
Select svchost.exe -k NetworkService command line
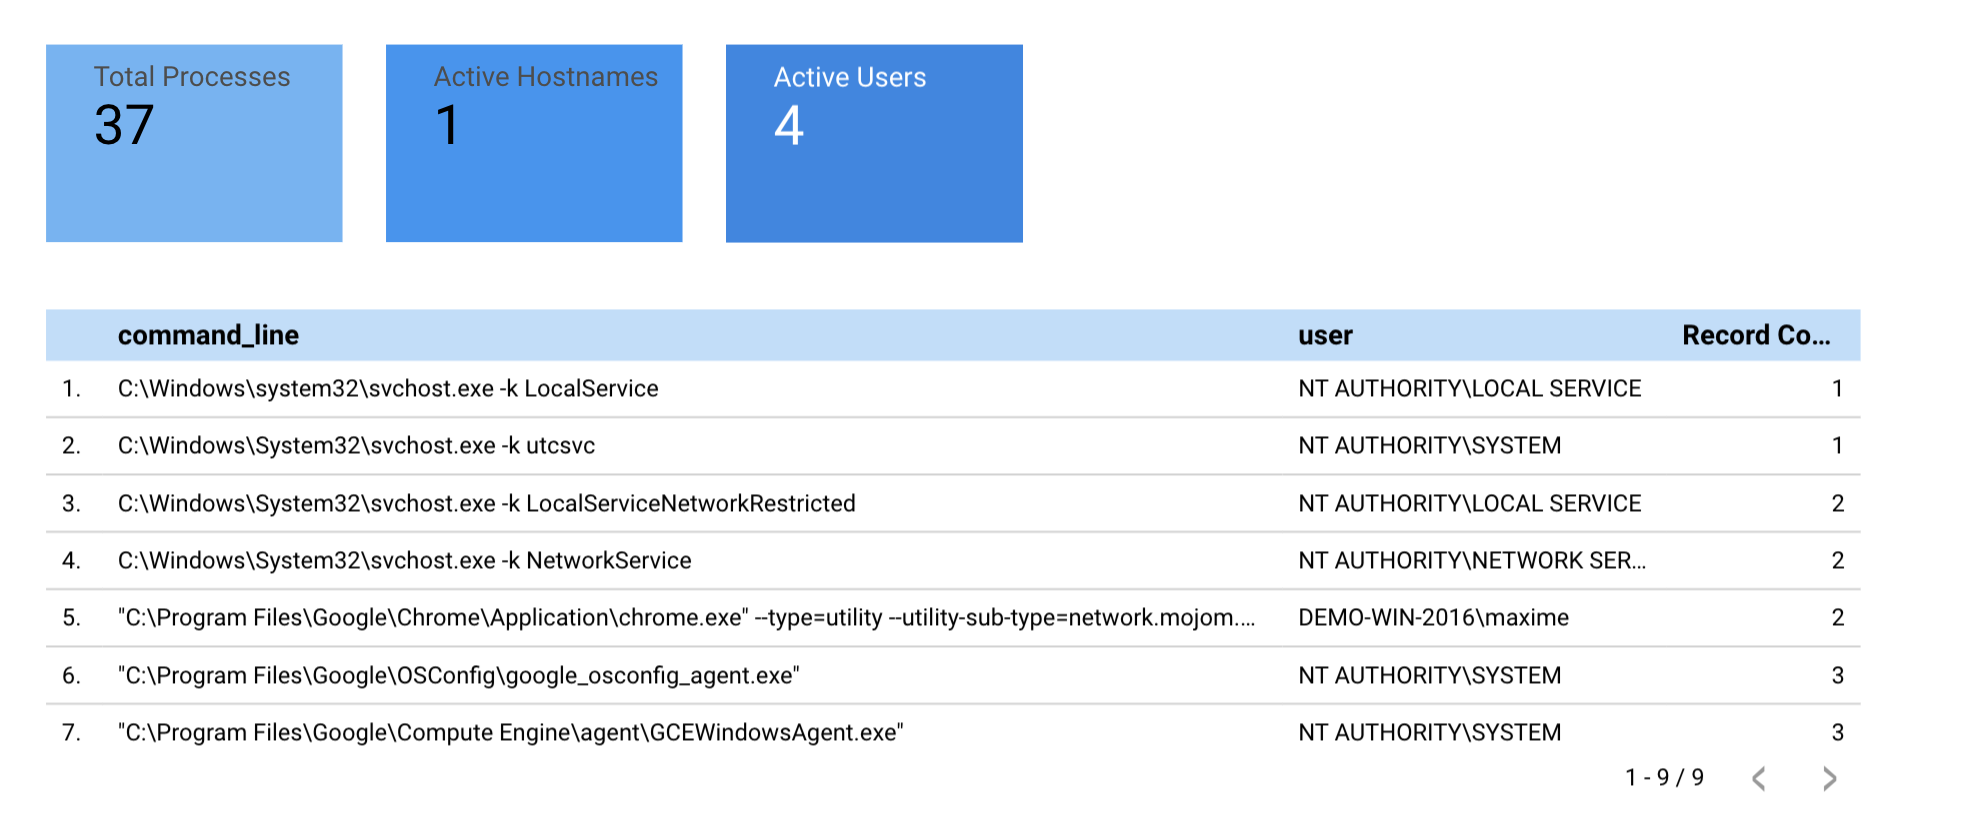point(404,561)
